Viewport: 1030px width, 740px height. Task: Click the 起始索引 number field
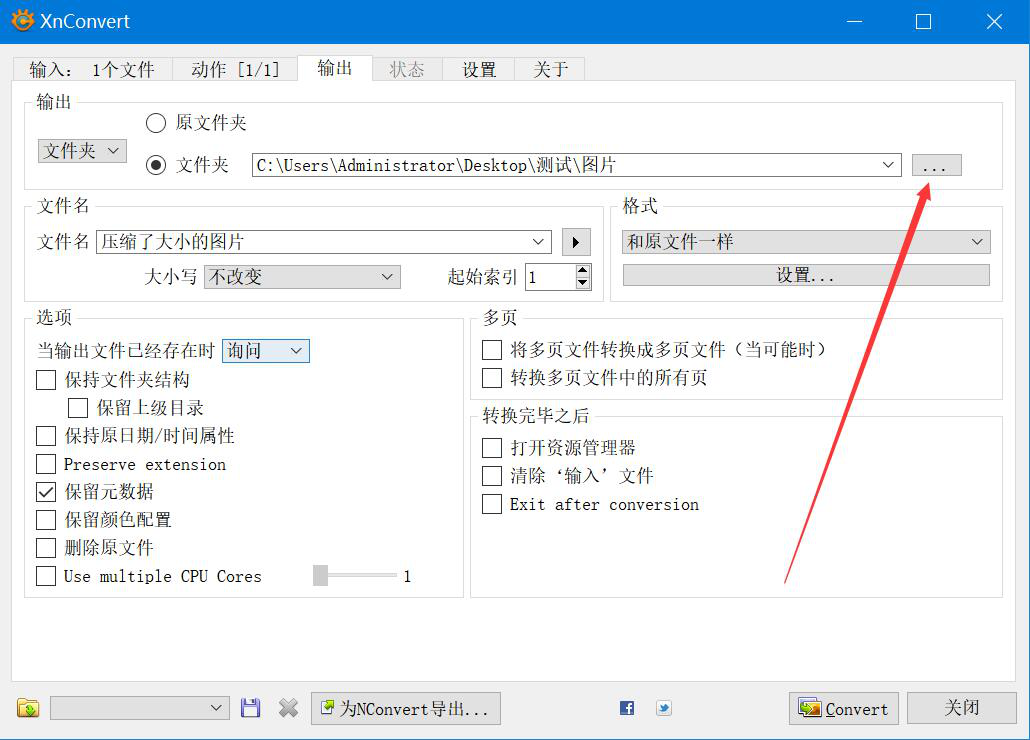550,277
